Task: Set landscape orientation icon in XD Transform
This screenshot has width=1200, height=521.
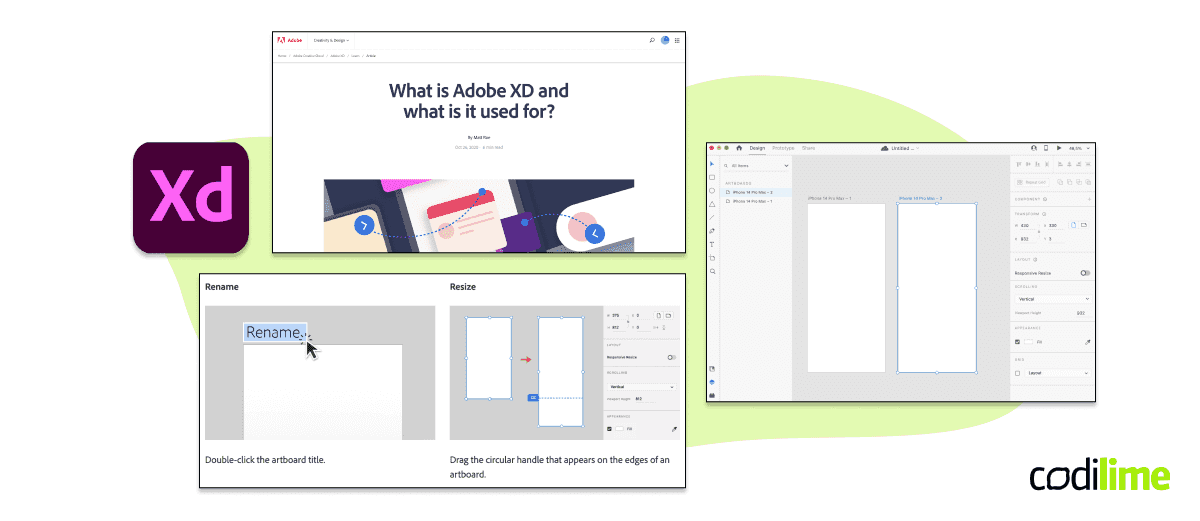Action: tap(1084, 225)
